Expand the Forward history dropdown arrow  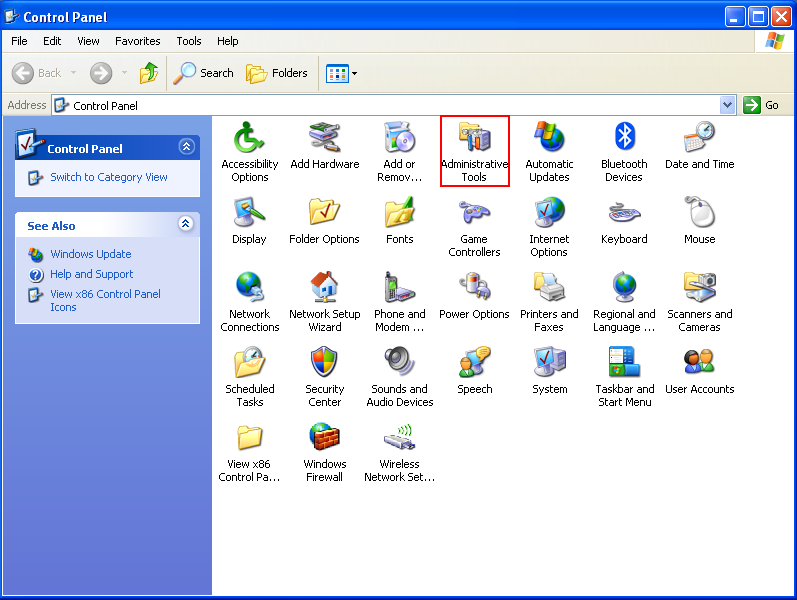tap(124, 73)
